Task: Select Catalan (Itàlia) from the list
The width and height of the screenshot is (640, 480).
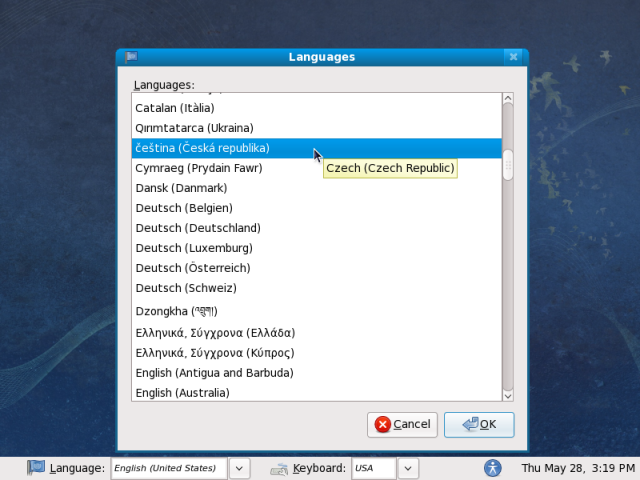Action: 175,107
